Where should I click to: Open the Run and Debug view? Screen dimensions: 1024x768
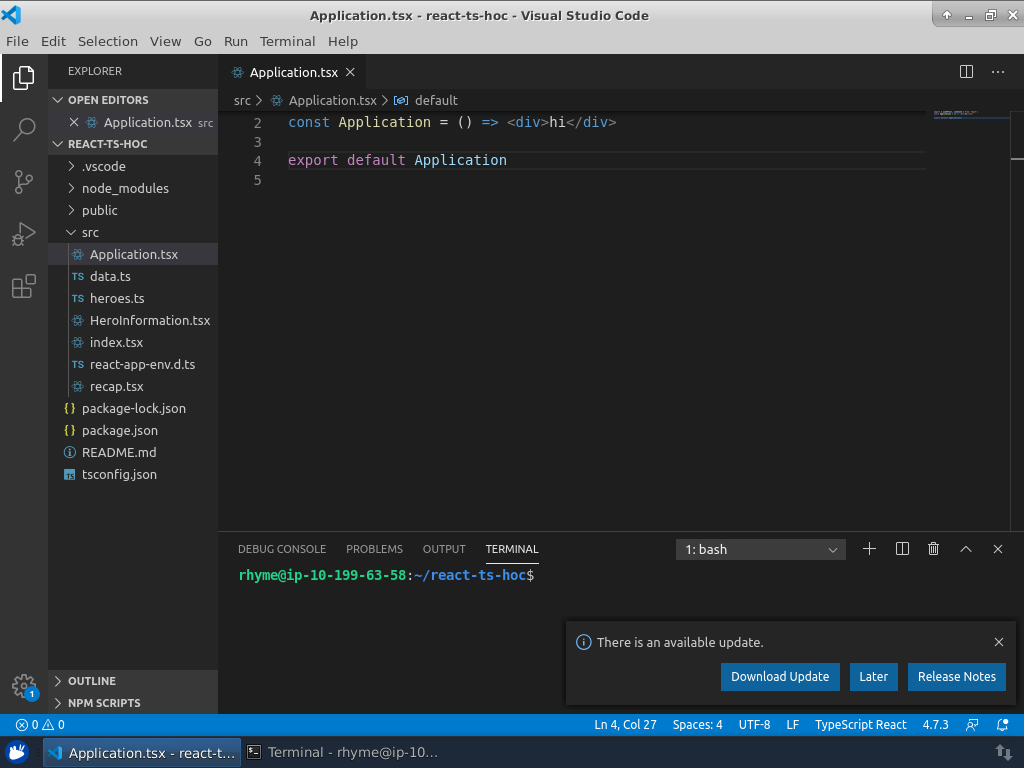point(24,235)
